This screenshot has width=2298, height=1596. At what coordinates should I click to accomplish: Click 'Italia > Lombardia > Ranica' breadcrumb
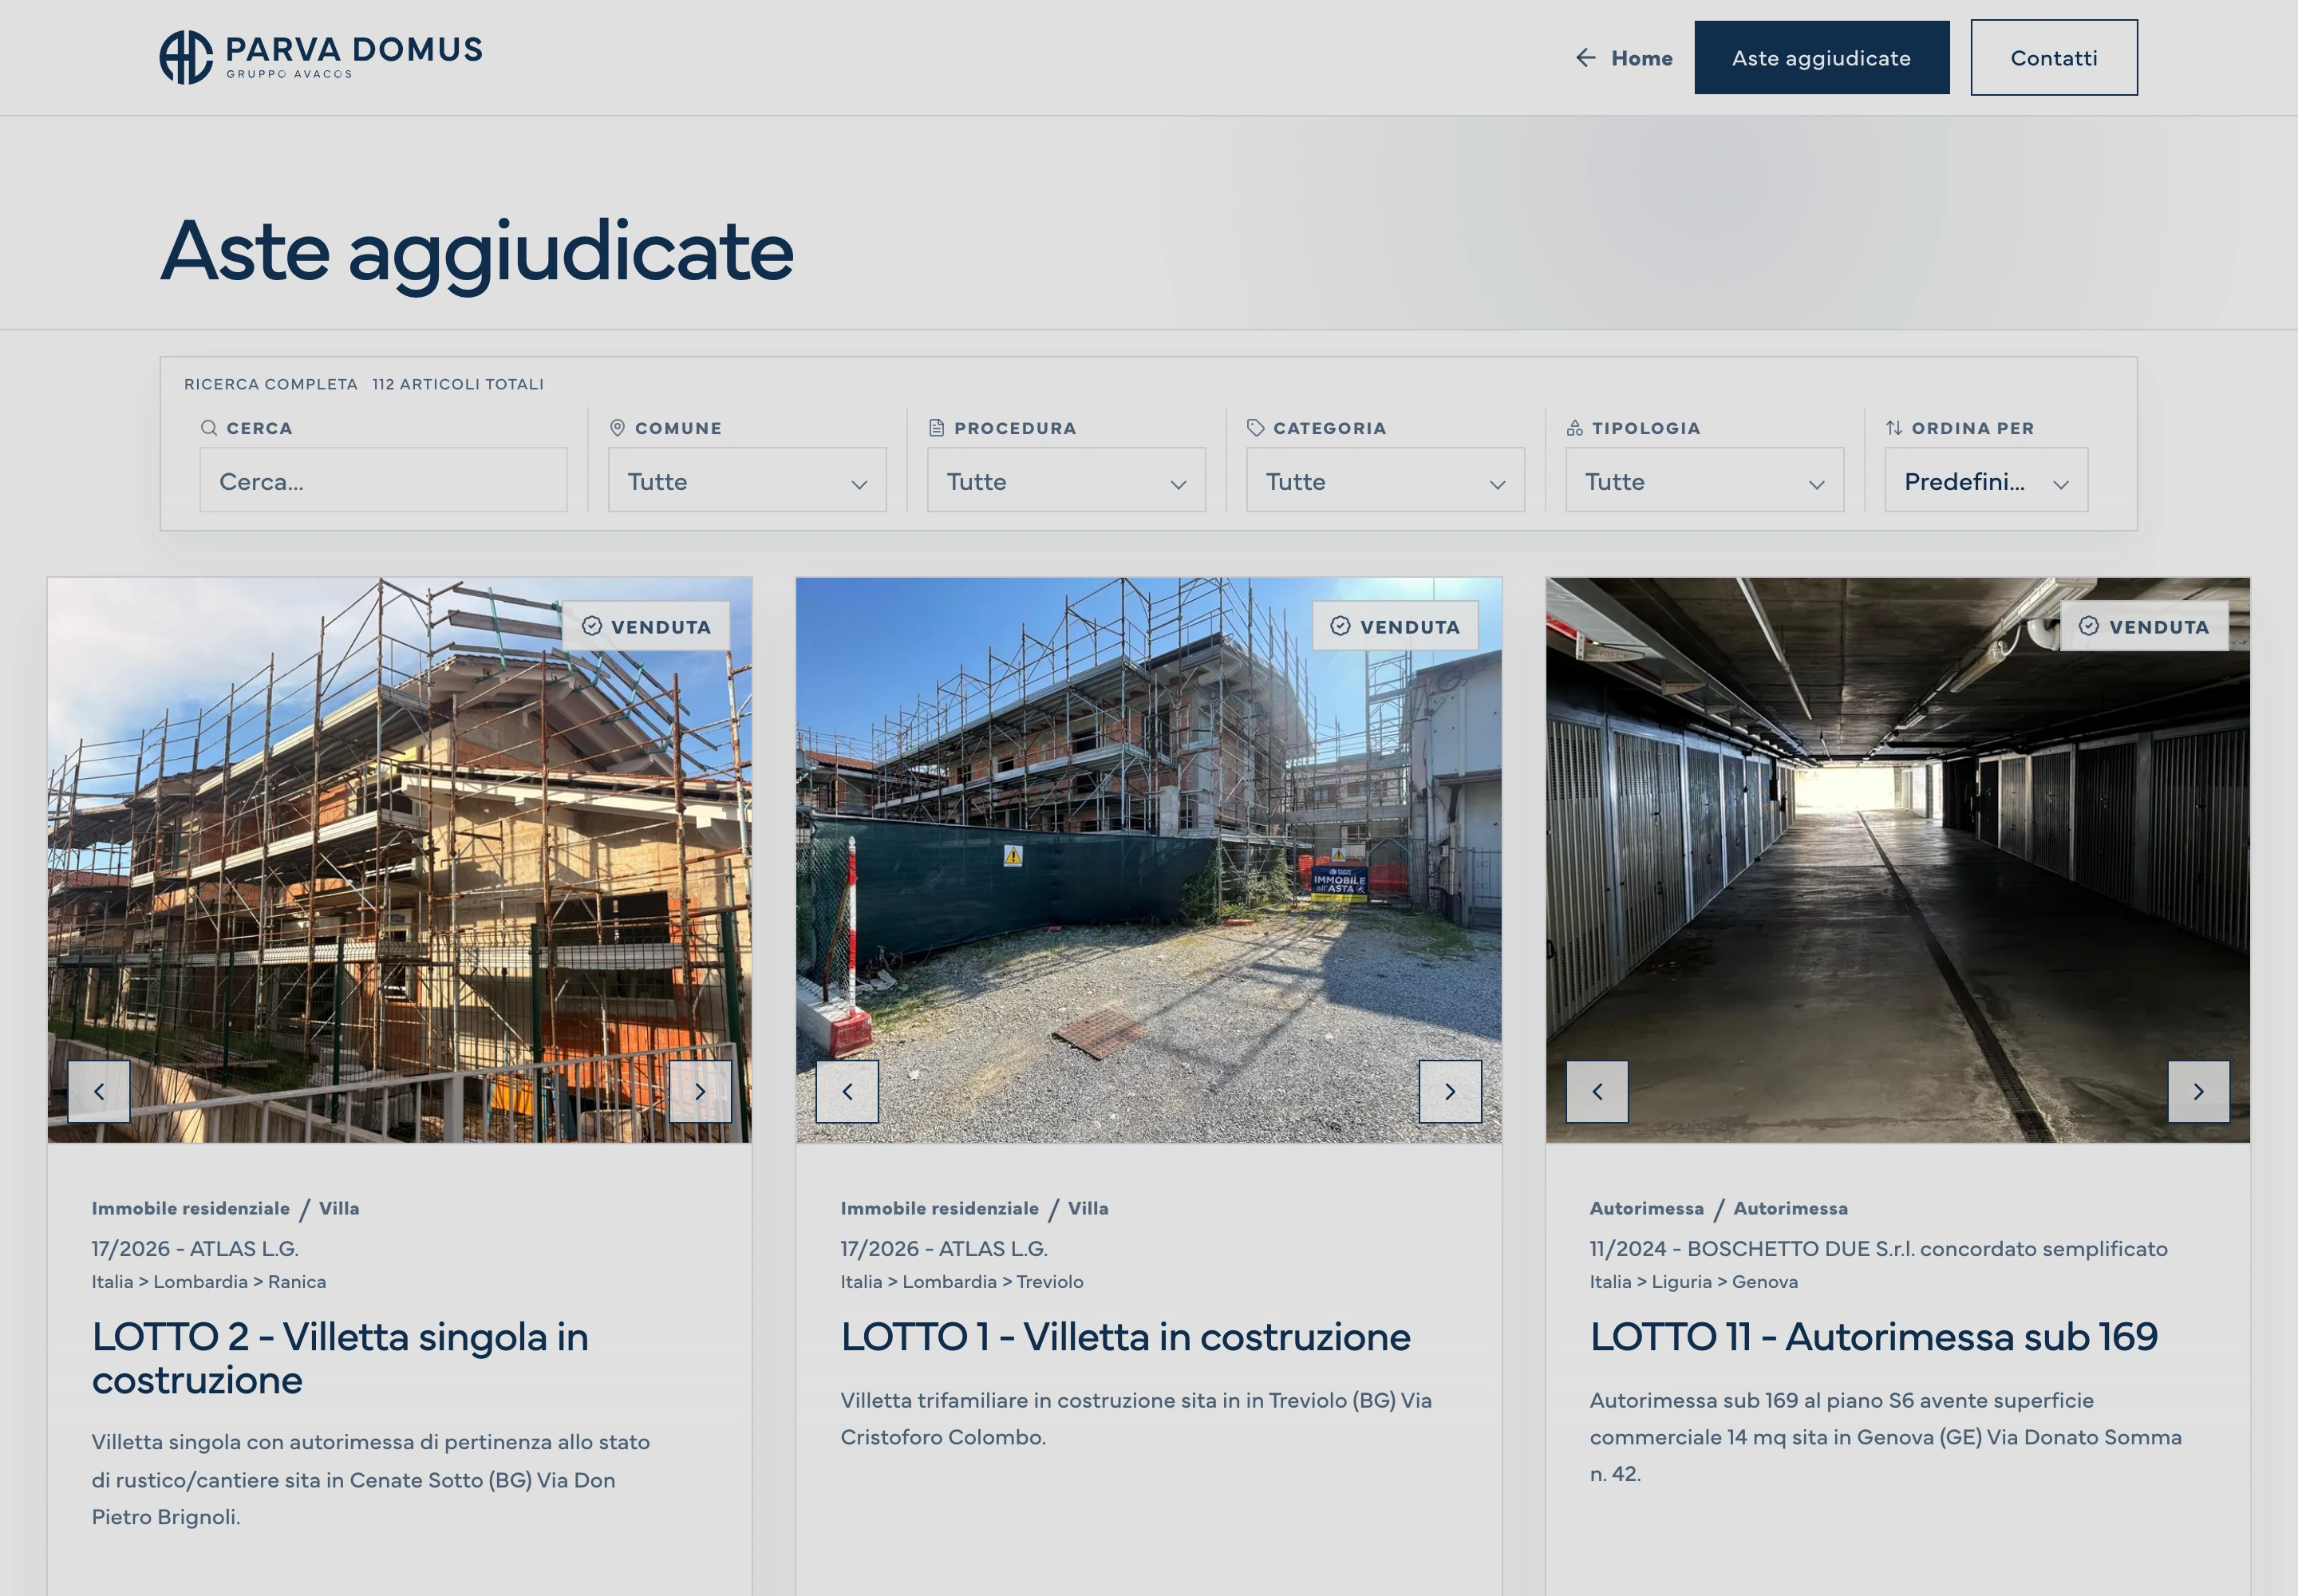[x=209, y=1281]
